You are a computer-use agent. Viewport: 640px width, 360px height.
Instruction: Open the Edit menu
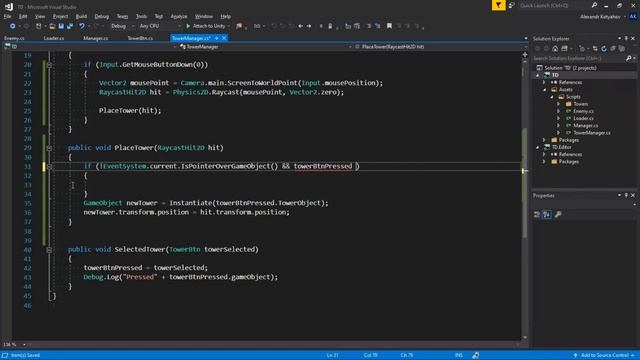(23, 16)
